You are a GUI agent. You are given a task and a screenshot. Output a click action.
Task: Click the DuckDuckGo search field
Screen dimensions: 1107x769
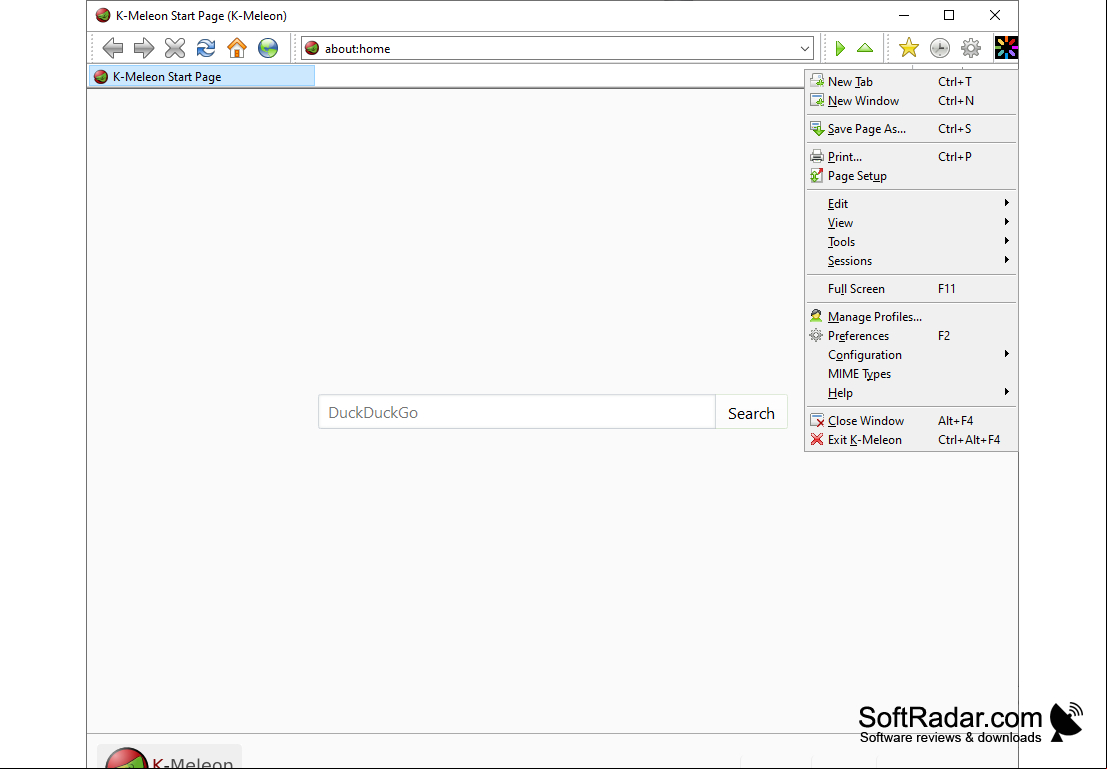(x=517, y=412)
